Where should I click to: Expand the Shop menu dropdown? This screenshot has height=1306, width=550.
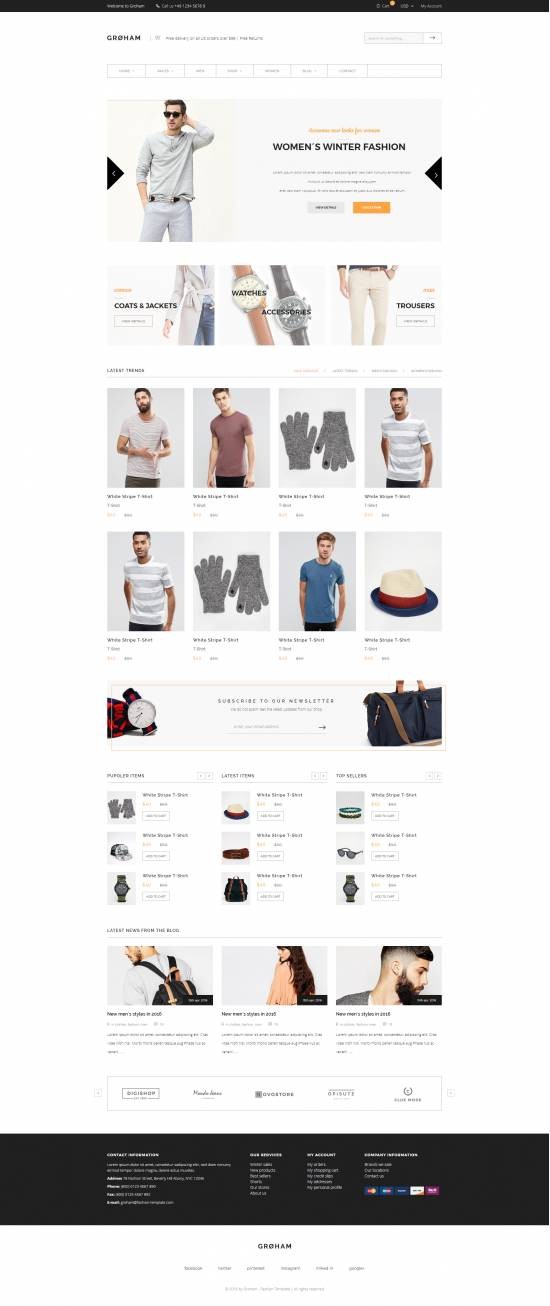pyautogui.click(x=234, y=71)
